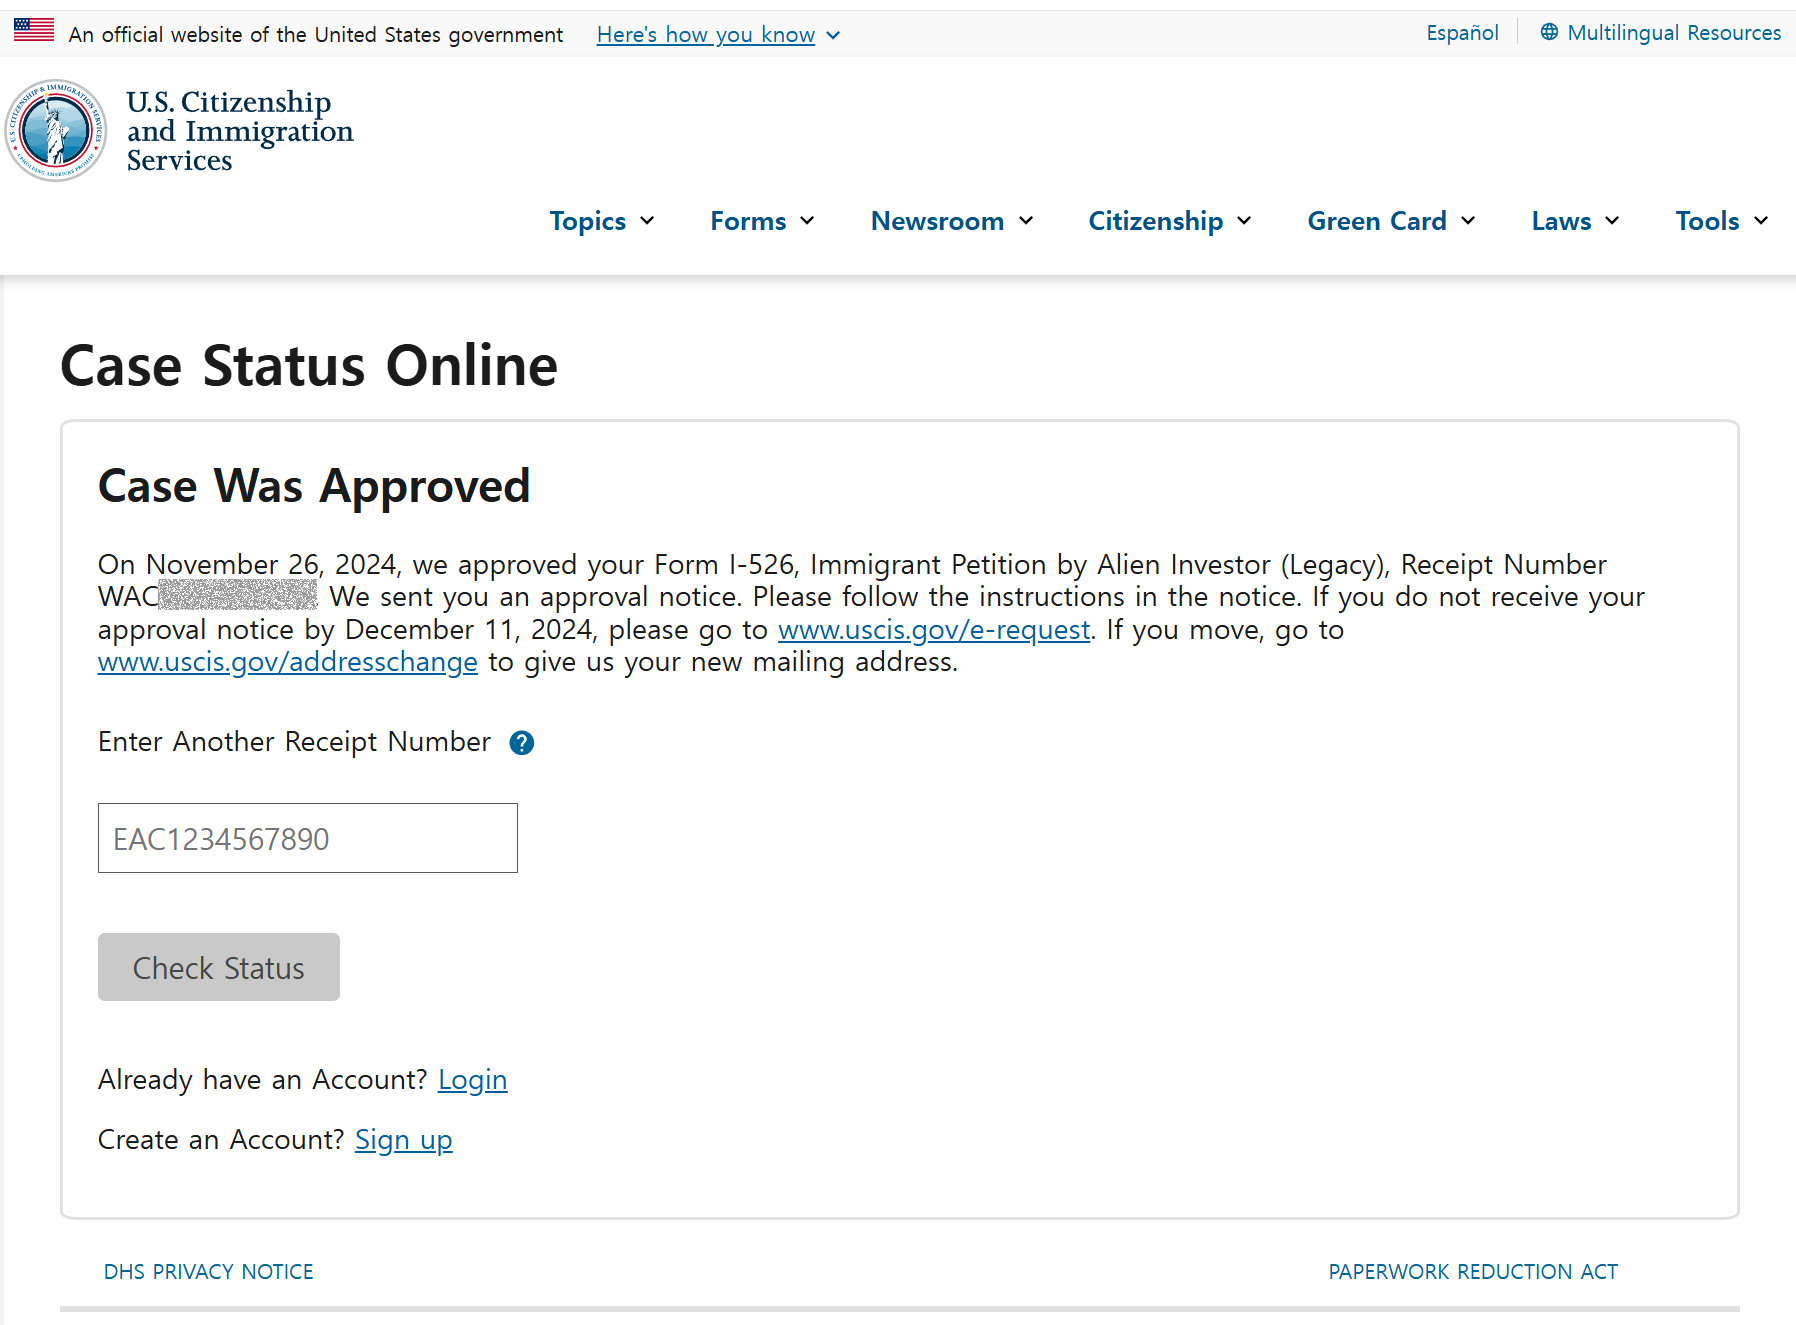Screen dimensions: 1796x1325
Task: Click the U.S. Citizenship and Immigration Services title
Action: 240,131
